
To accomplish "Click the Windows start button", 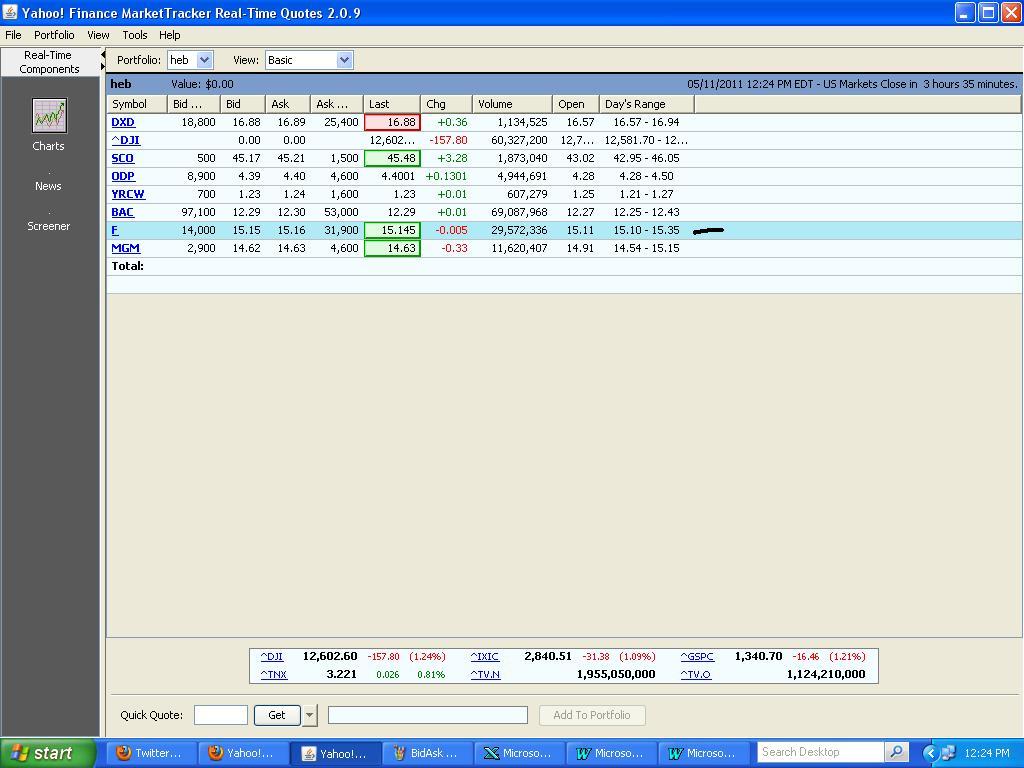I will coord(48,753).
